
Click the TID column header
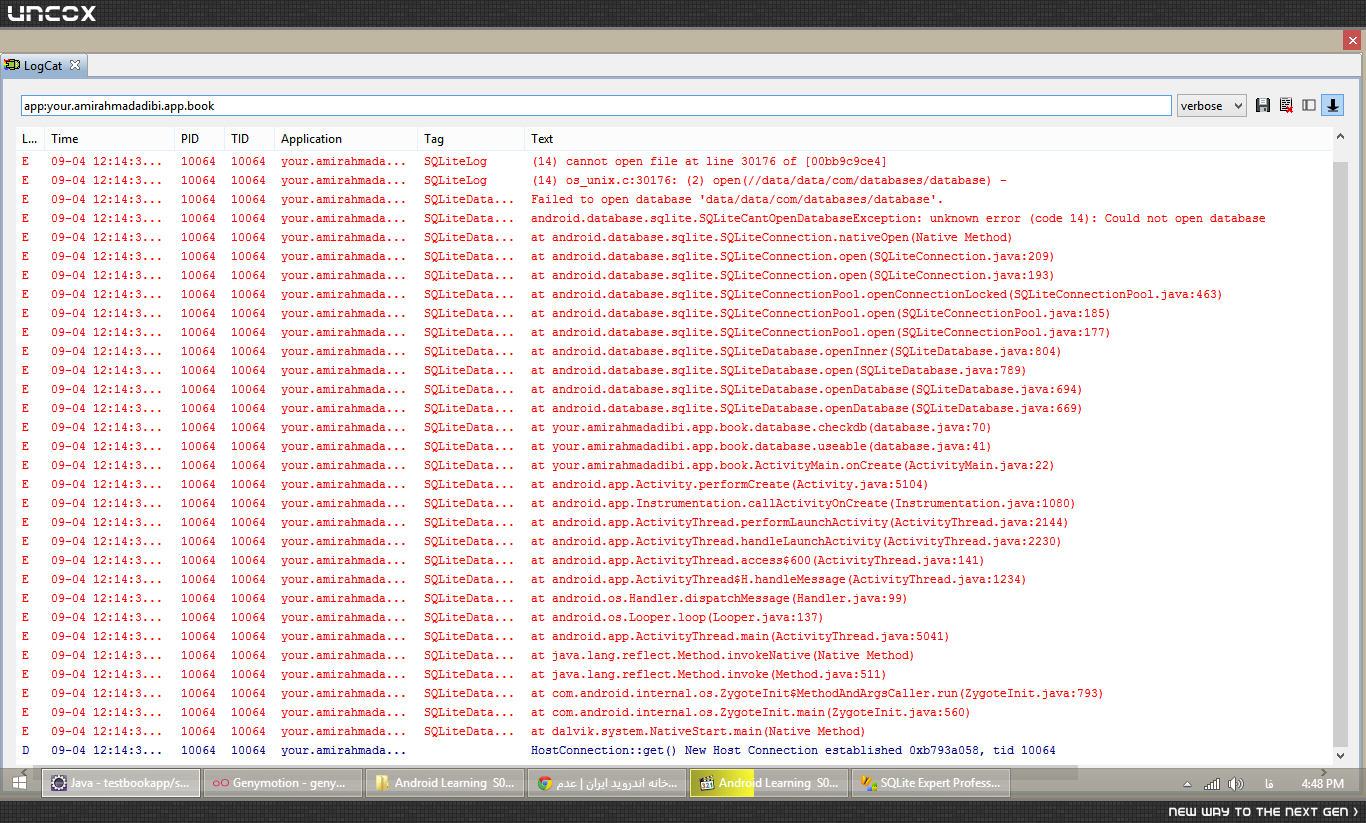(x=250, y=139)
